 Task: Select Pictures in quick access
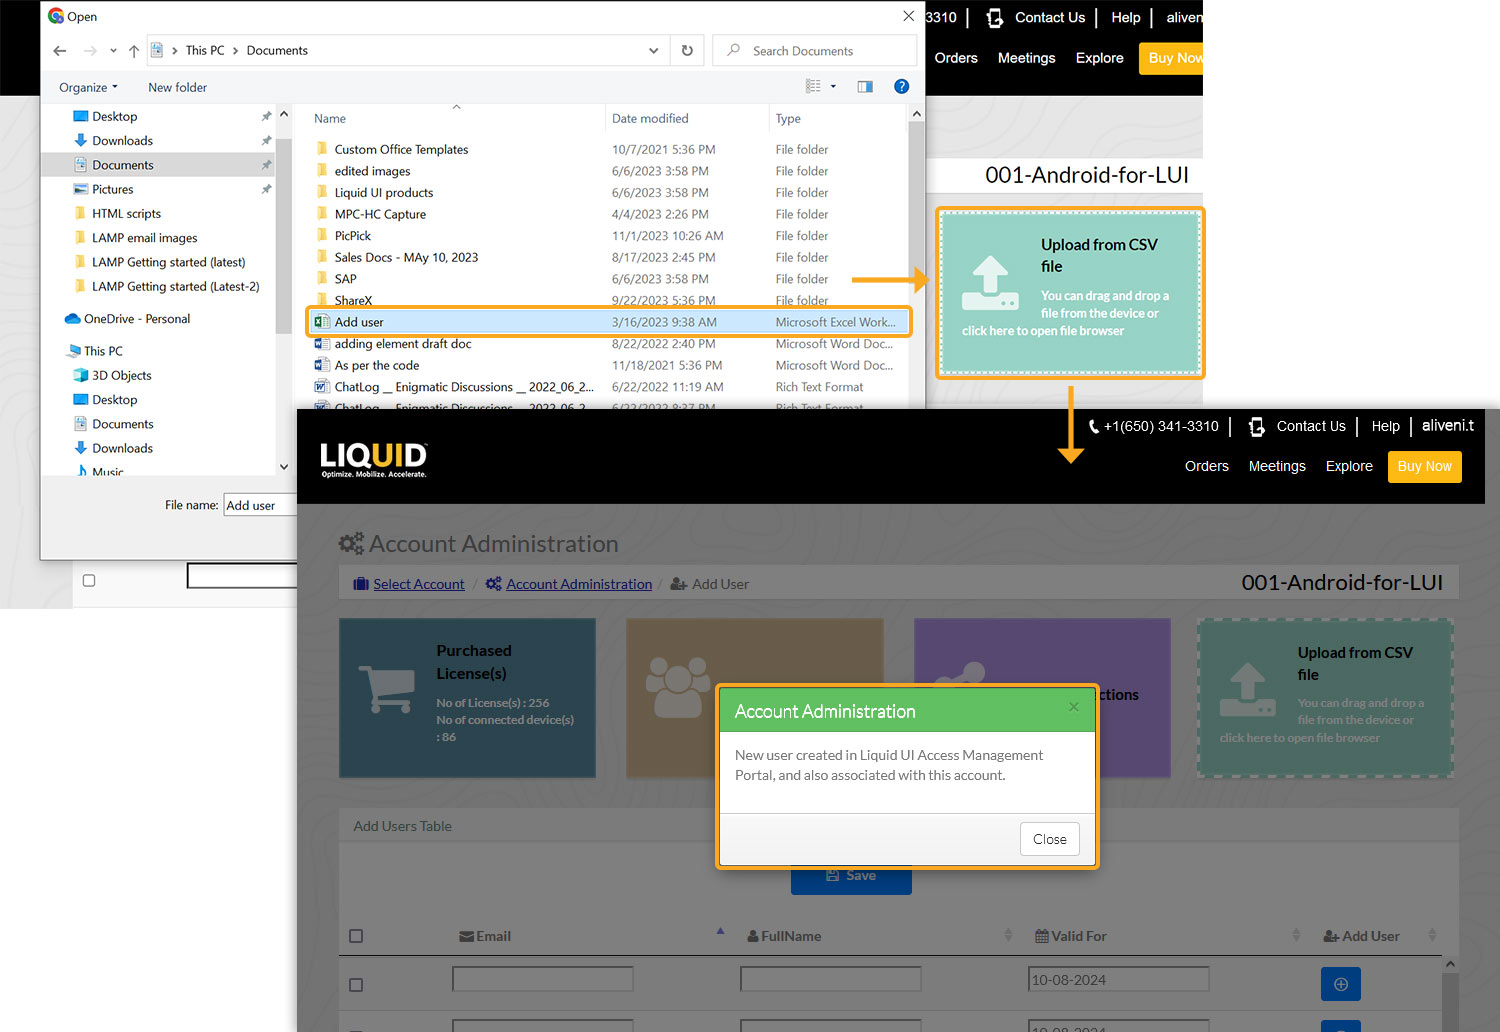(x=112, y=190)
